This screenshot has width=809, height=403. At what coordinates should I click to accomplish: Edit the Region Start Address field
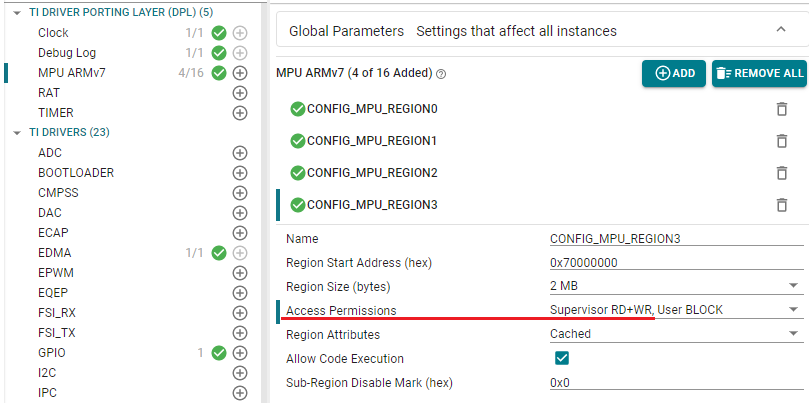[676, 262]
